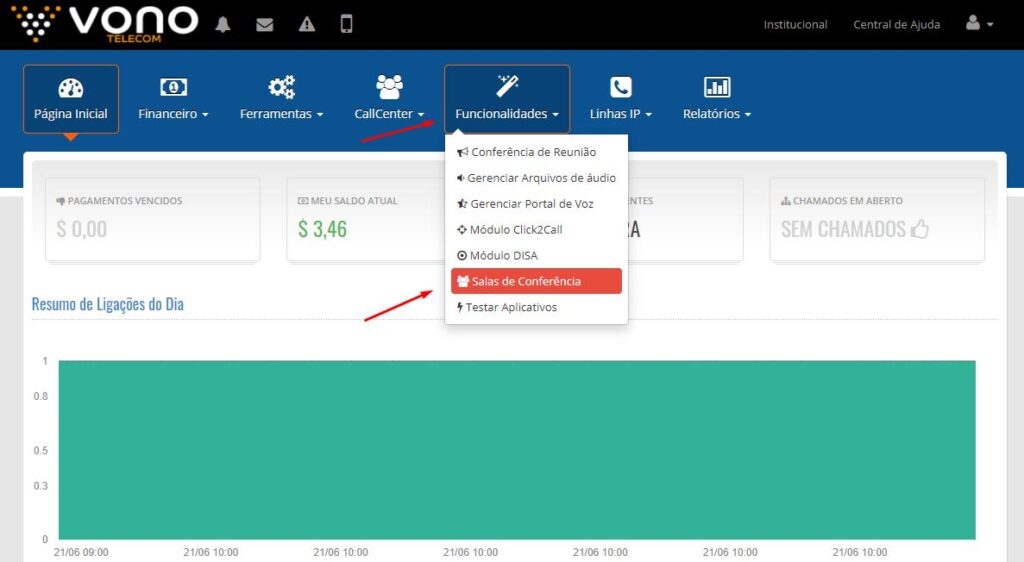Expand the Financeiro dropdown menu

pyautogui.click(x=173, y=99)
